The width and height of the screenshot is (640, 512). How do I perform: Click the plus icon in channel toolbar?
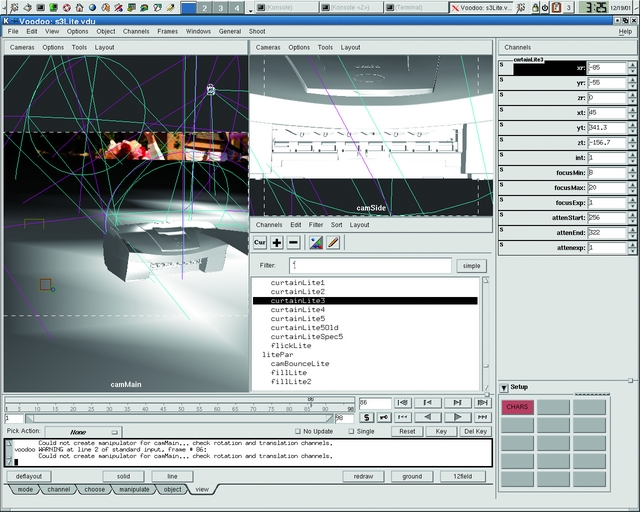[277, 243]
